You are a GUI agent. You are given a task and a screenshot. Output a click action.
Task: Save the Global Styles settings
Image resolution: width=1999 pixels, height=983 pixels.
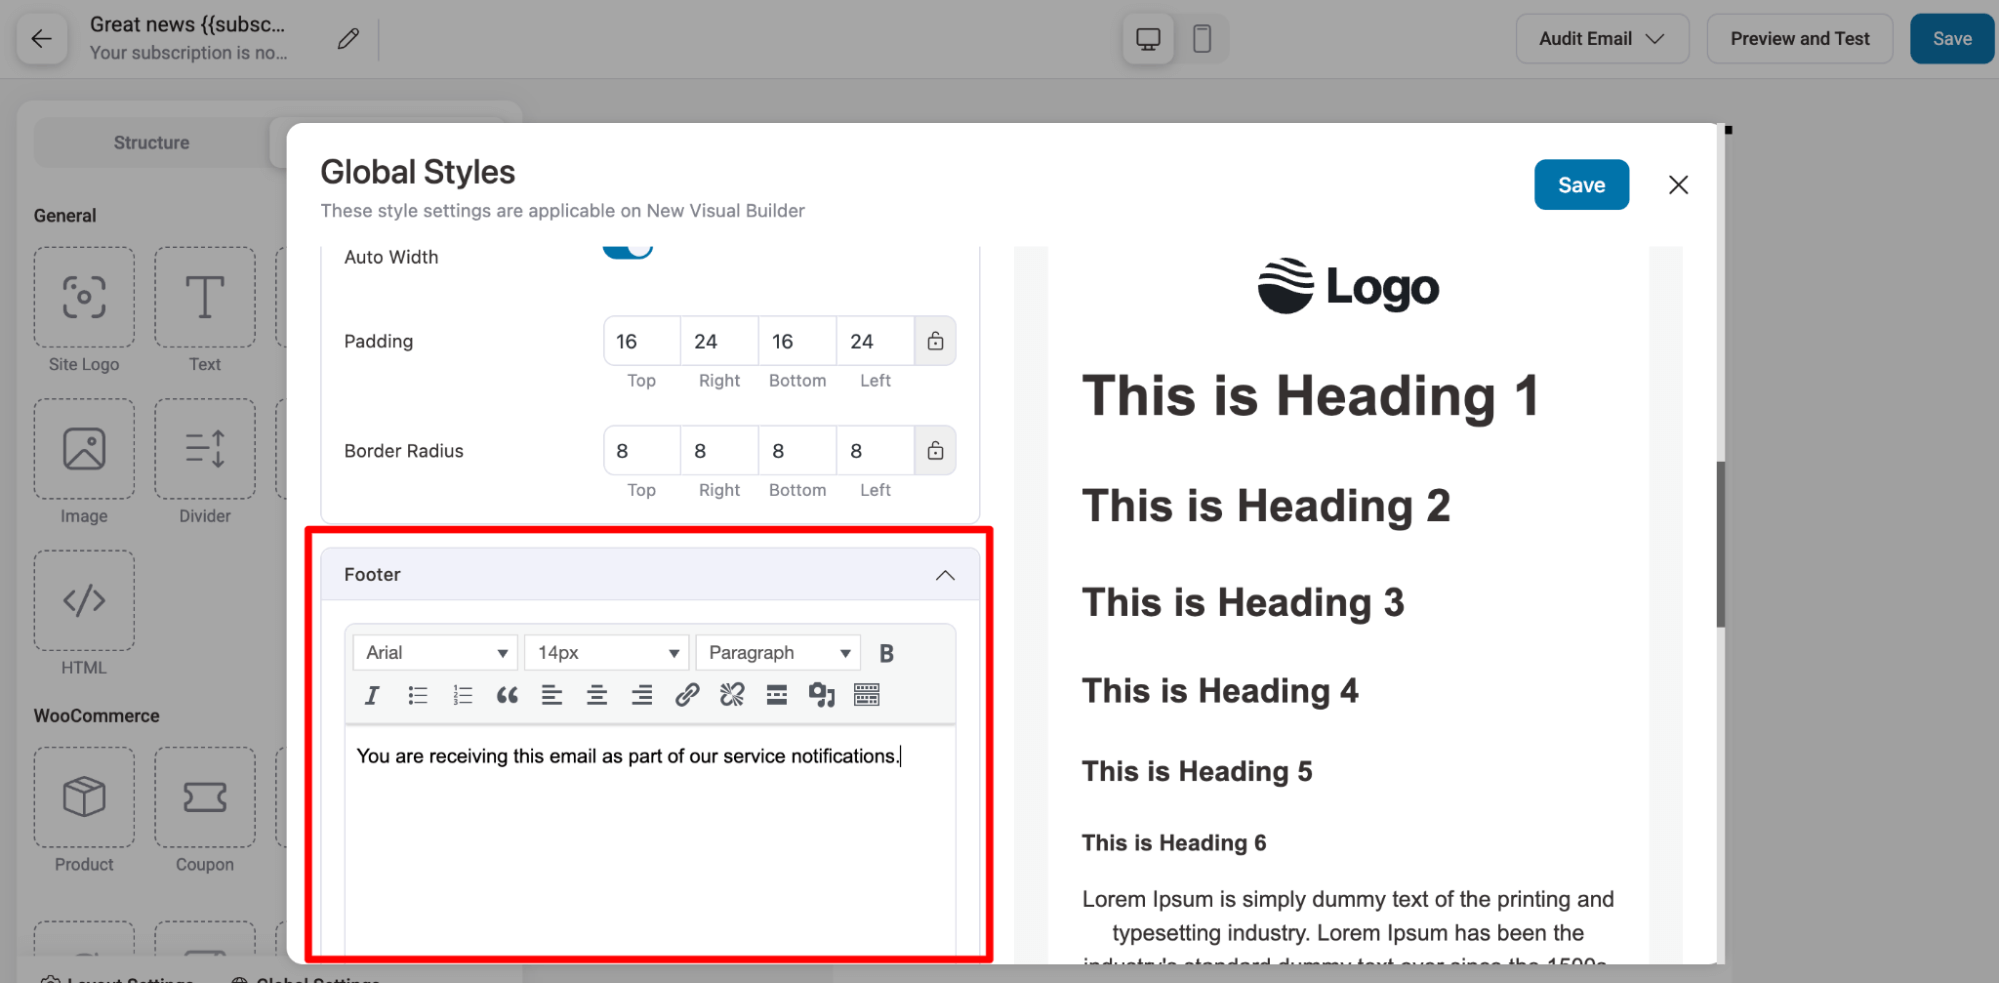tap(1581, 184)
